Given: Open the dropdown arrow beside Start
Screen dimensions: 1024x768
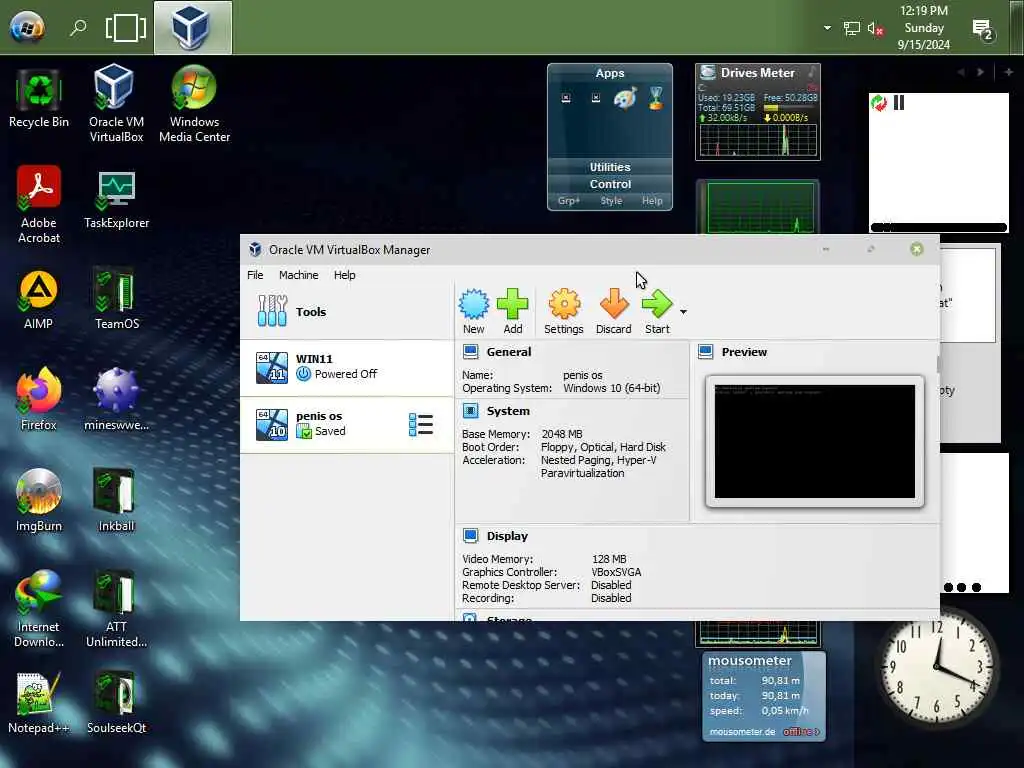Looking at the screenshot, I should 683,312.
